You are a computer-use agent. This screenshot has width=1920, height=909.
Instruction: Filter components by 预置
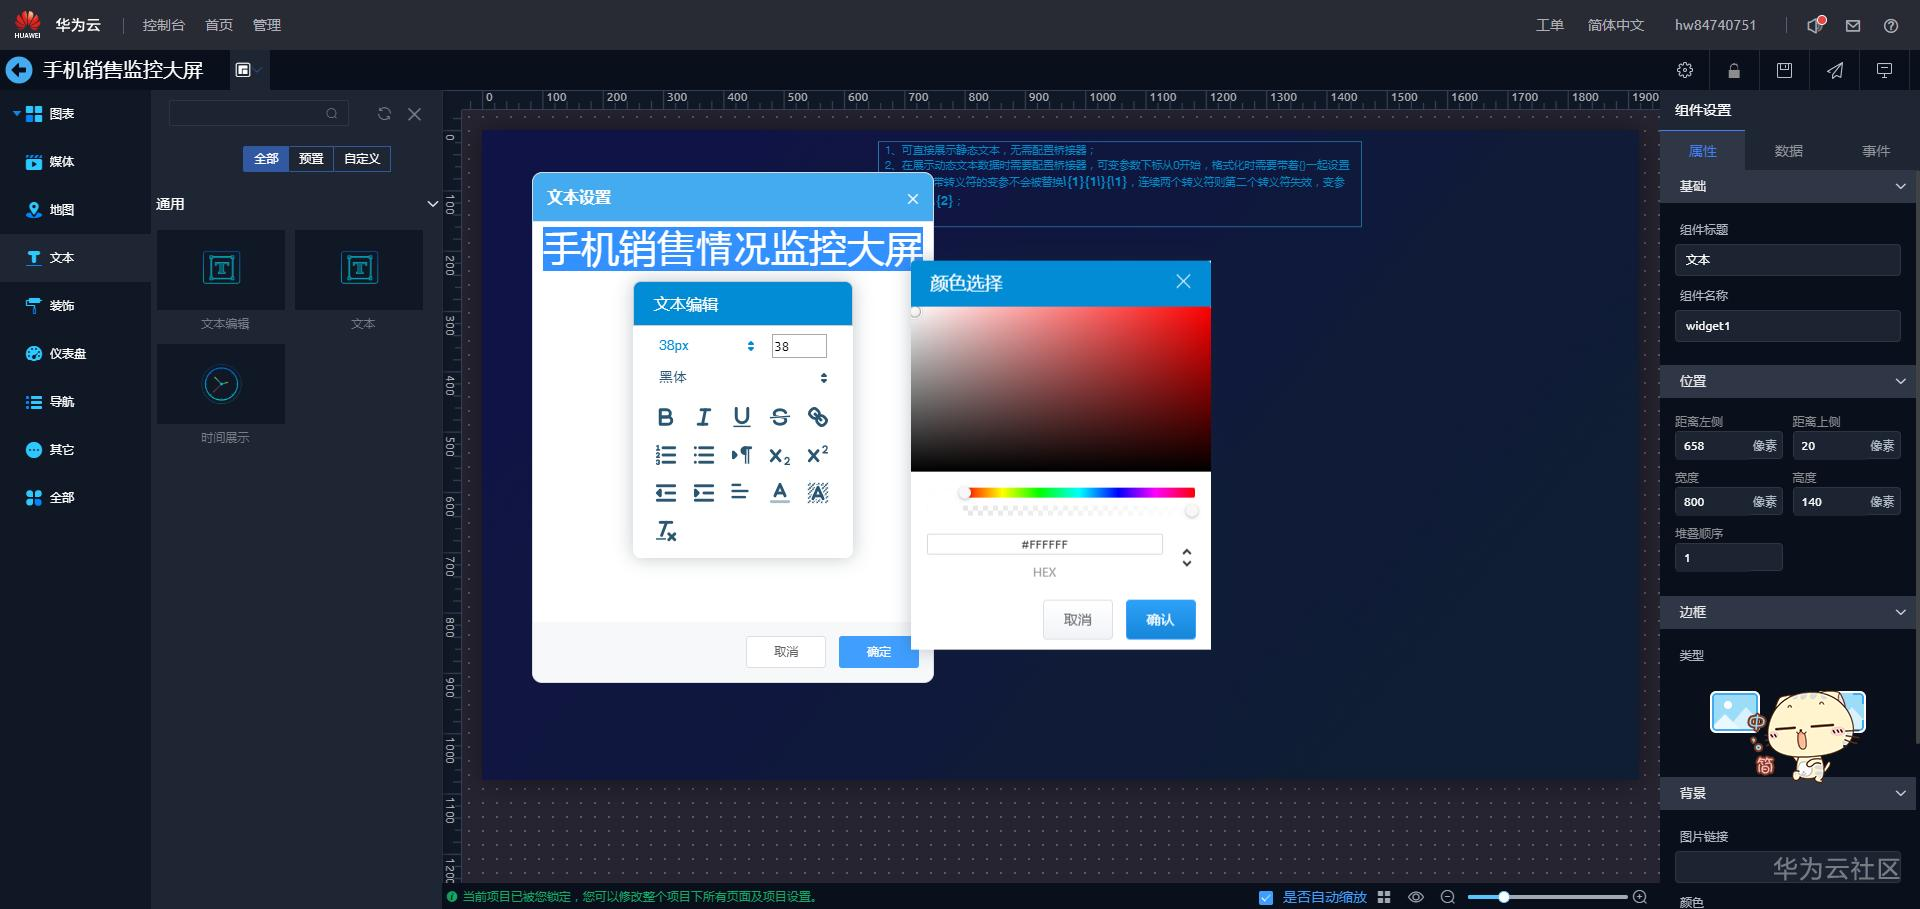click(311, 159)
